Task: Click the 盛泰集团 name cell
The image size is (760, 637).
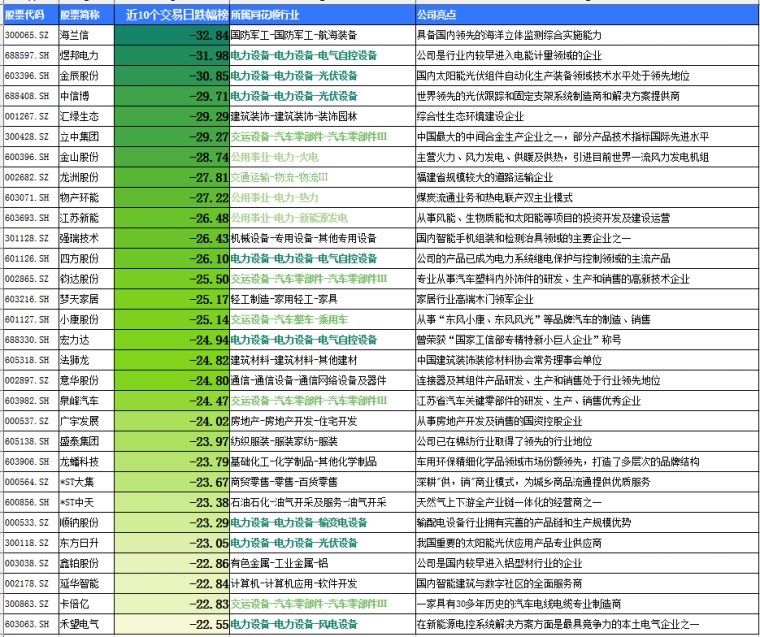Action: tap(86, 442)
